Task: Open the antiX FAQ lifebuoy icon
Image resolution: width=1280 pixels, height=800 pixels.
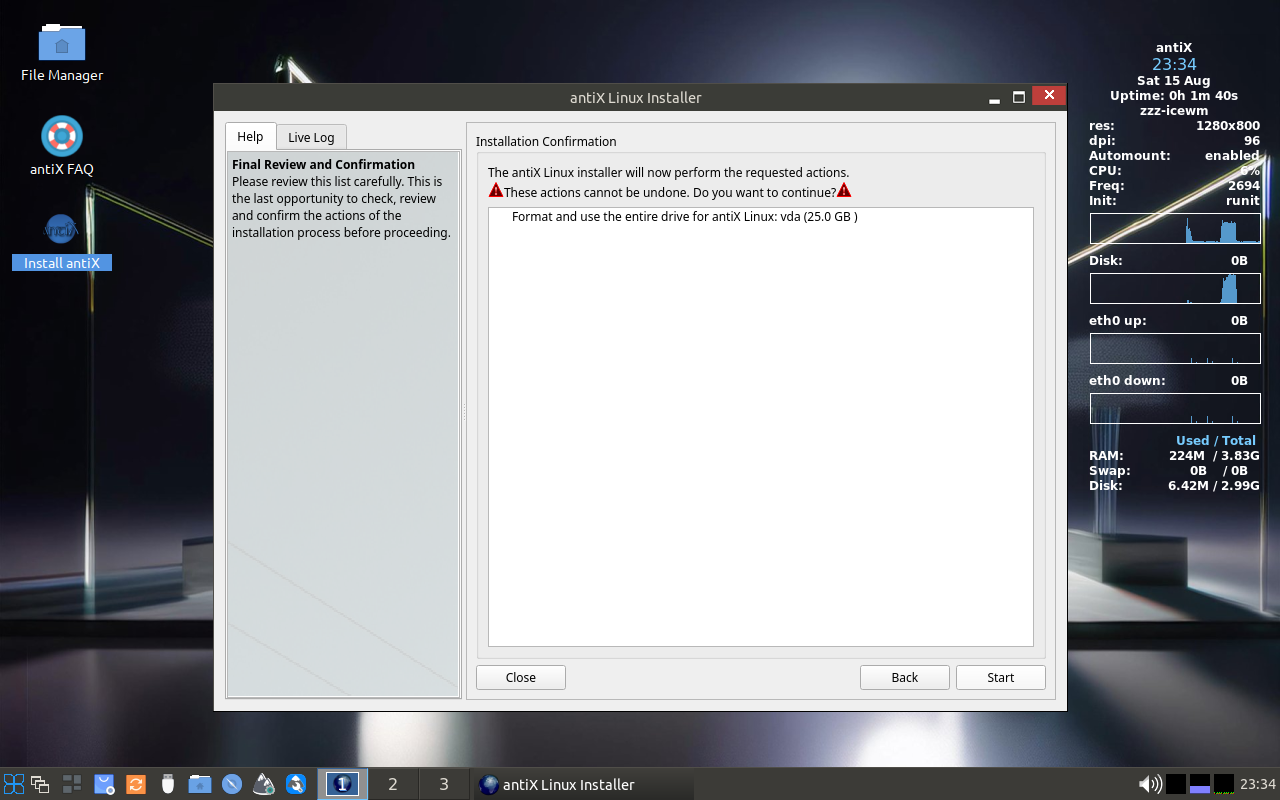Action: point(62,136)
